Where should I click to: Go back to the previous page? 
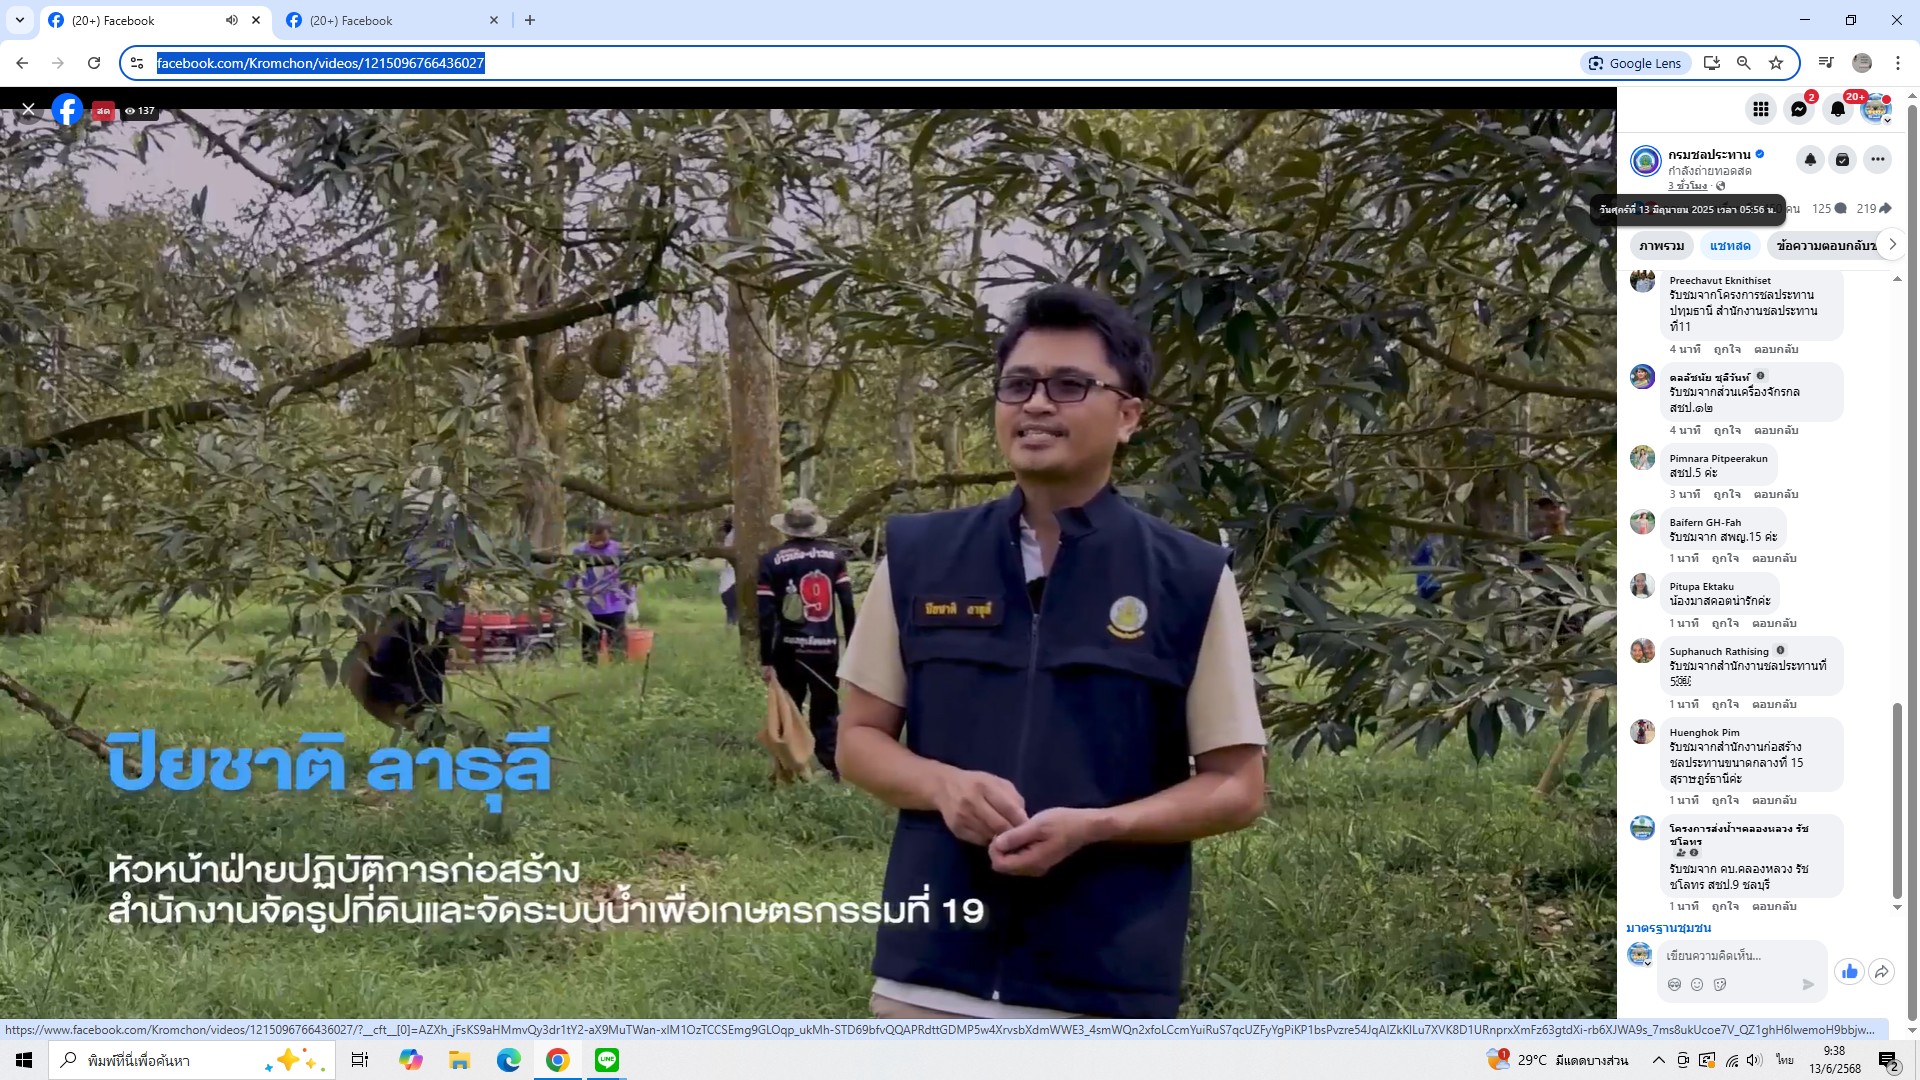pyautogui.click(x=22, y=63)
